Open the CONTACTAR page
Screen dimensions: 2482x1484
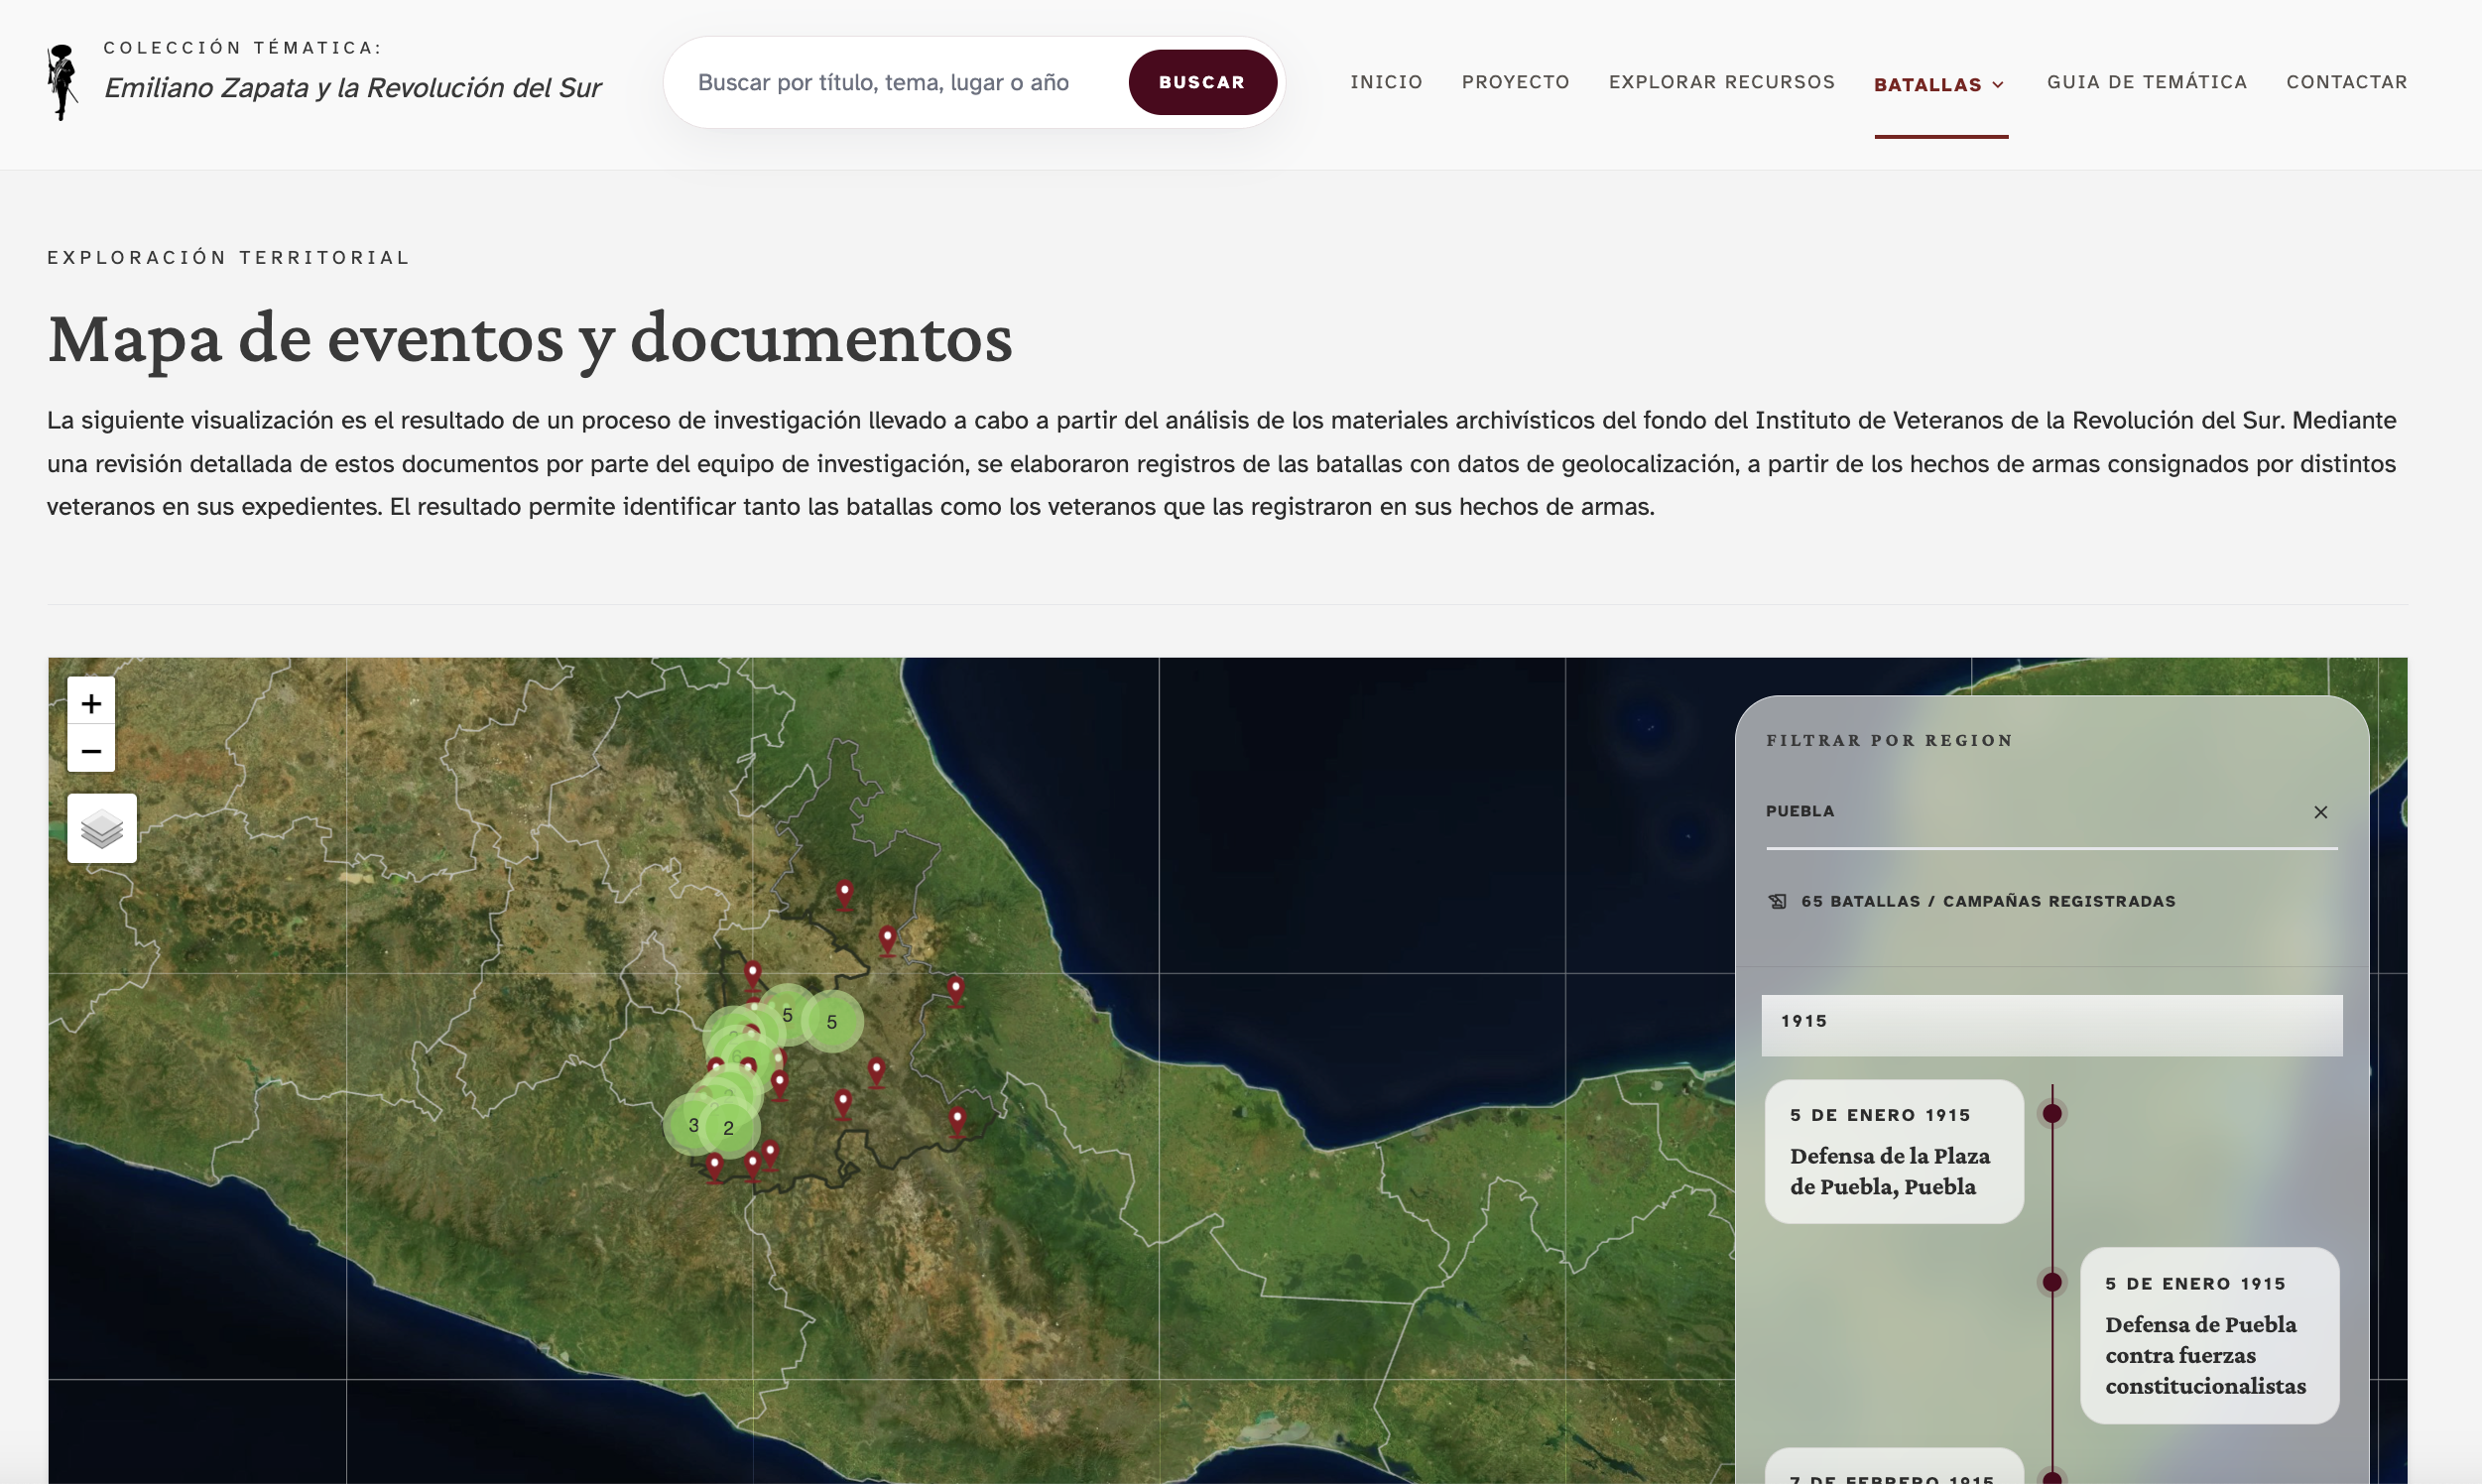2346,82
